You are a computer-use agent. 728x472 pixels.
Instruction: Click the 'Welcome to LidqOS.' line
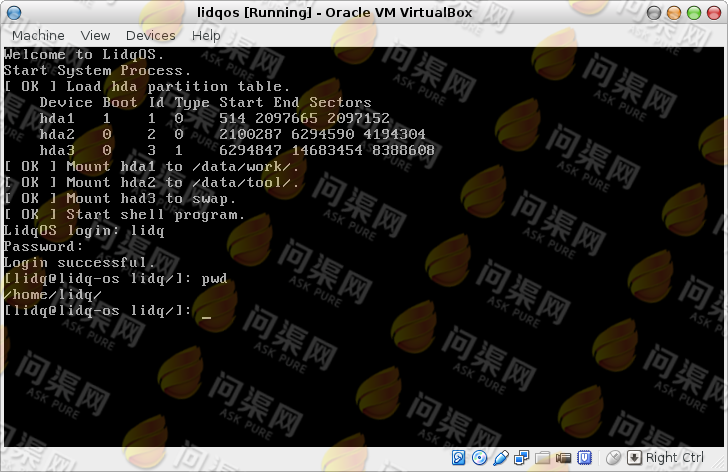[x=84, y=55]
